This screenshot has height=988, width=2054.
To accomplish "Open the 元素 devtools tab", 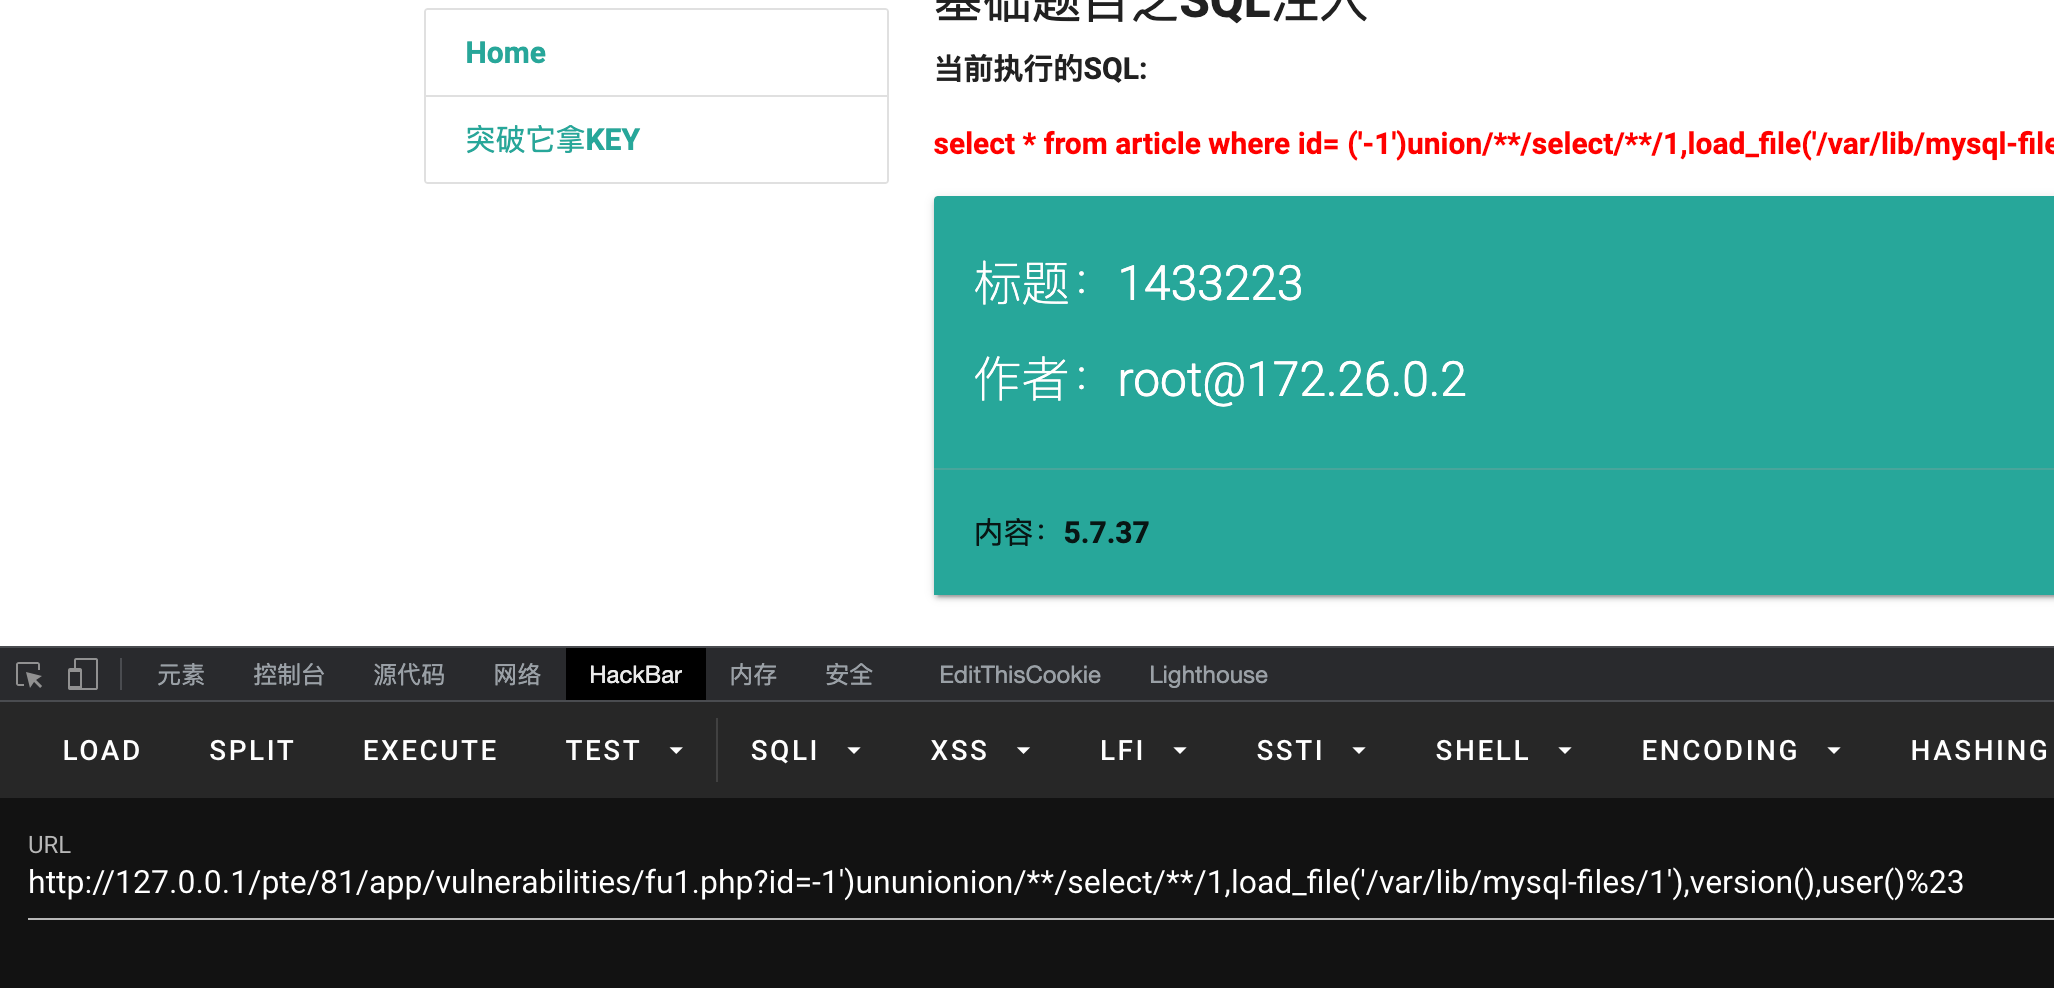I will click(x=181, y=675).
